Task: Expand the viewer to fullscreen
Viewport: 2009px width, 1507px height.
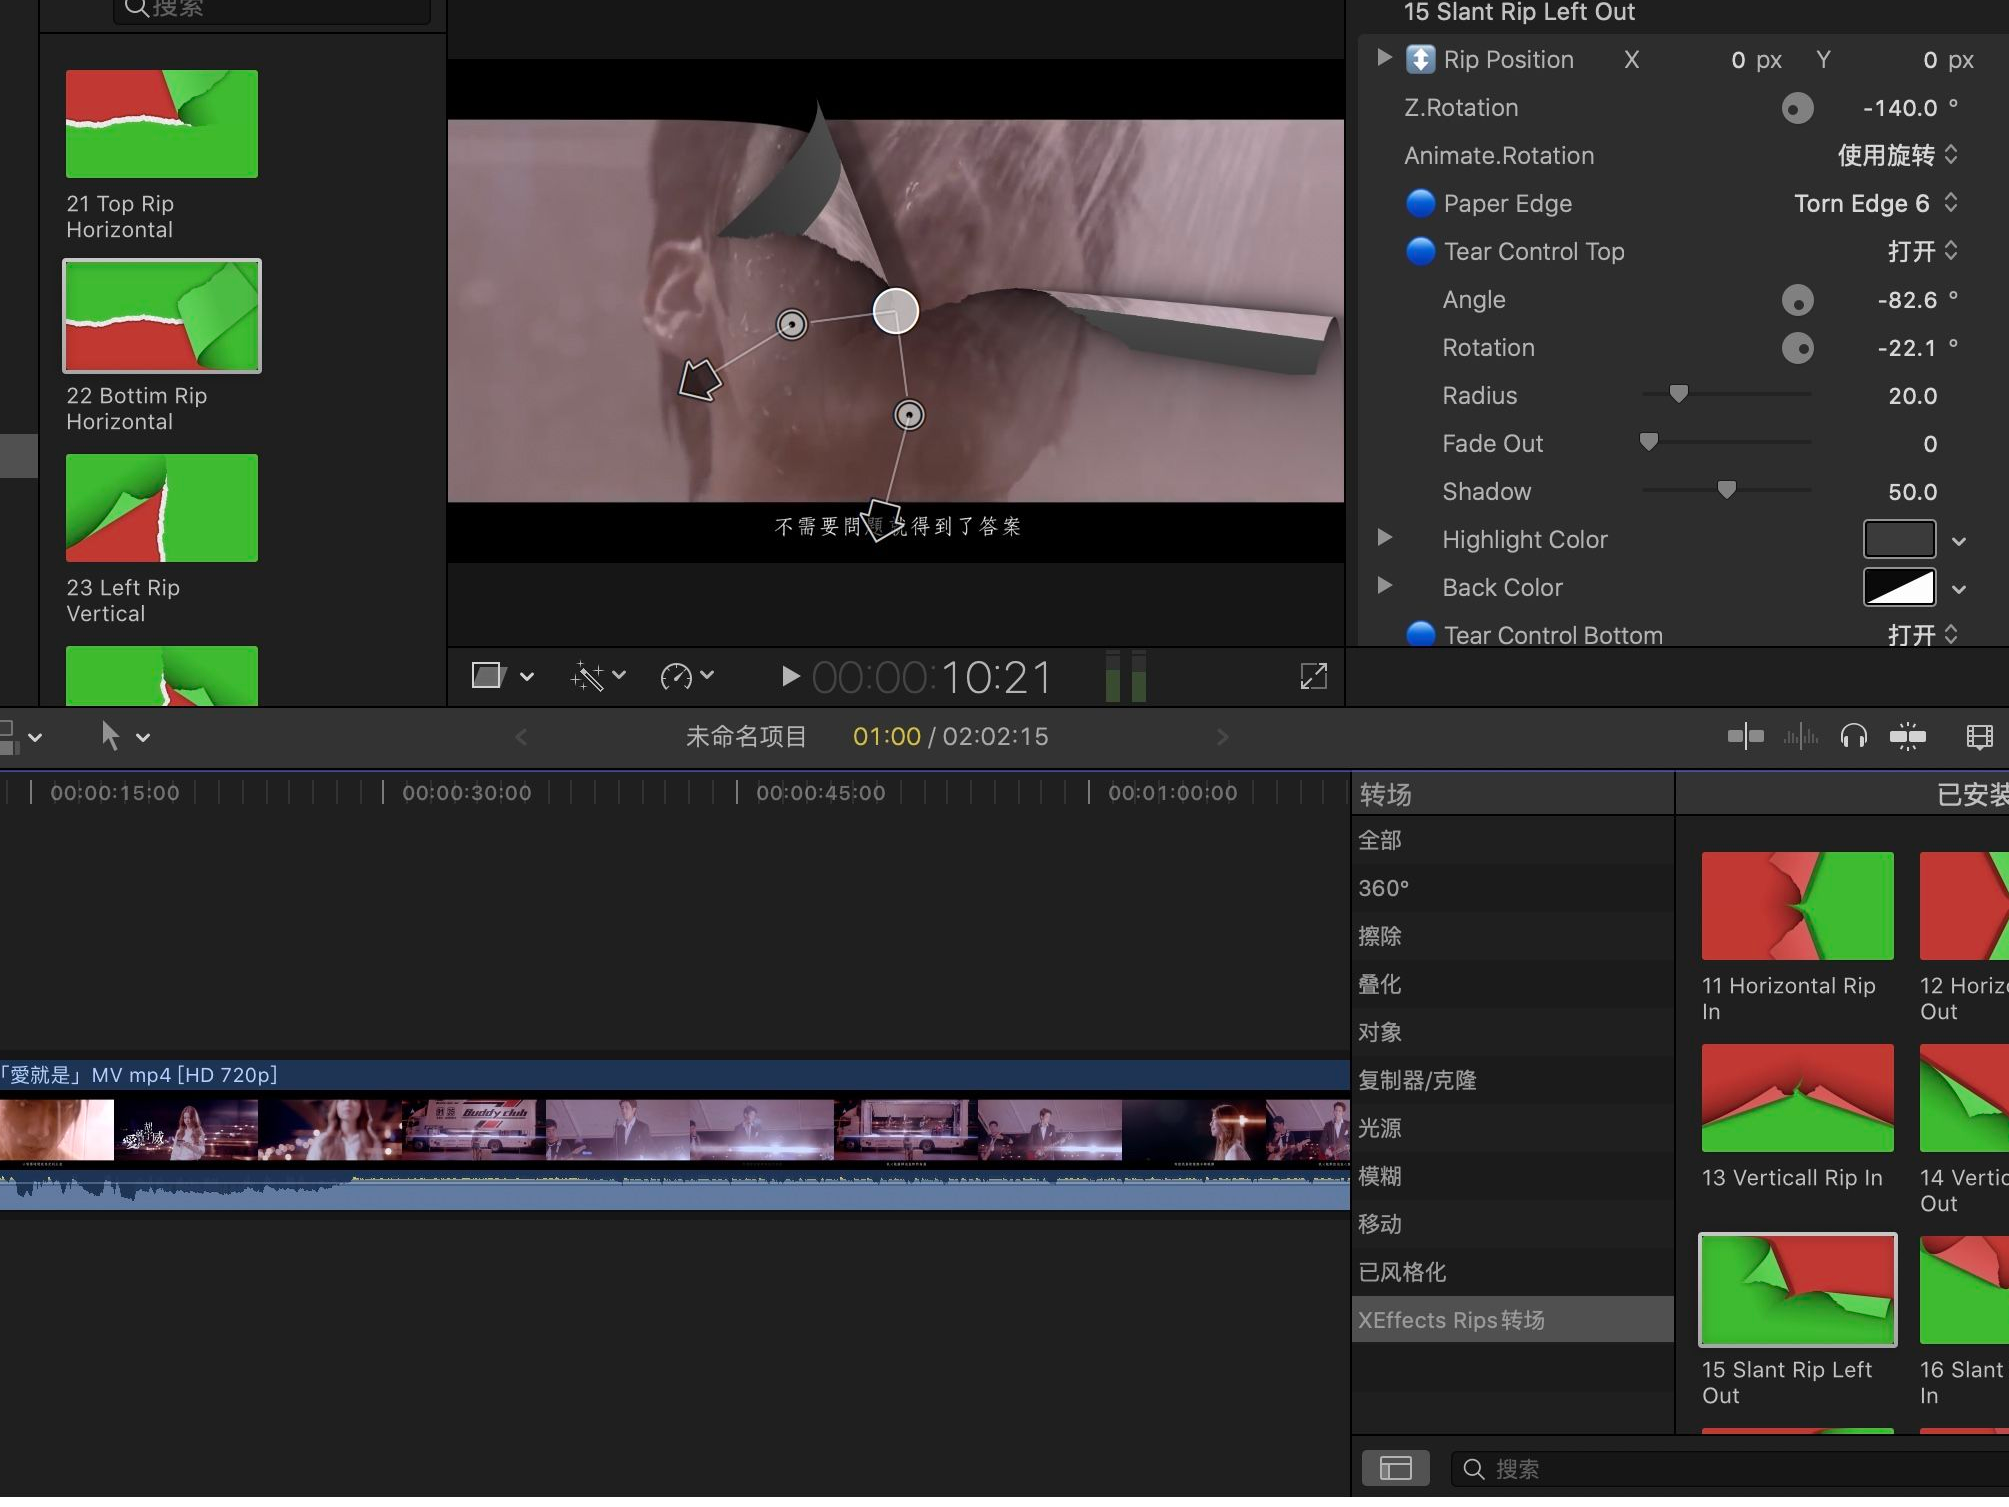Action: coord(1313,676)
